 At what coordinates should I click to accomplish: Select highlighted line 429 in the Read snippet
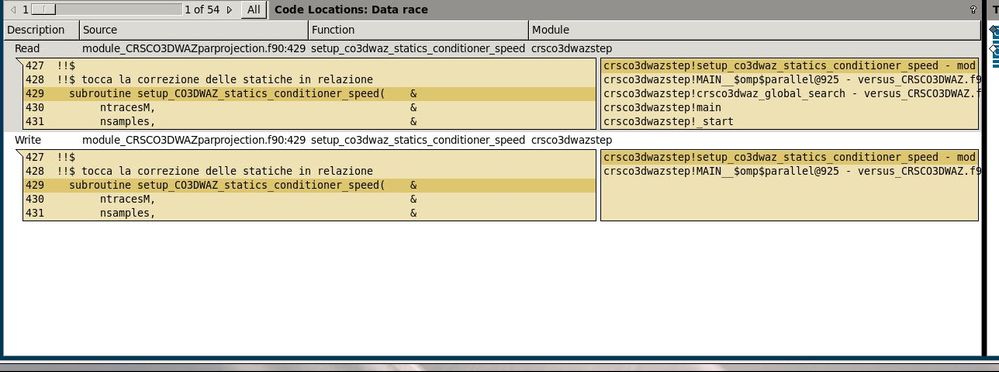[310, 94]
